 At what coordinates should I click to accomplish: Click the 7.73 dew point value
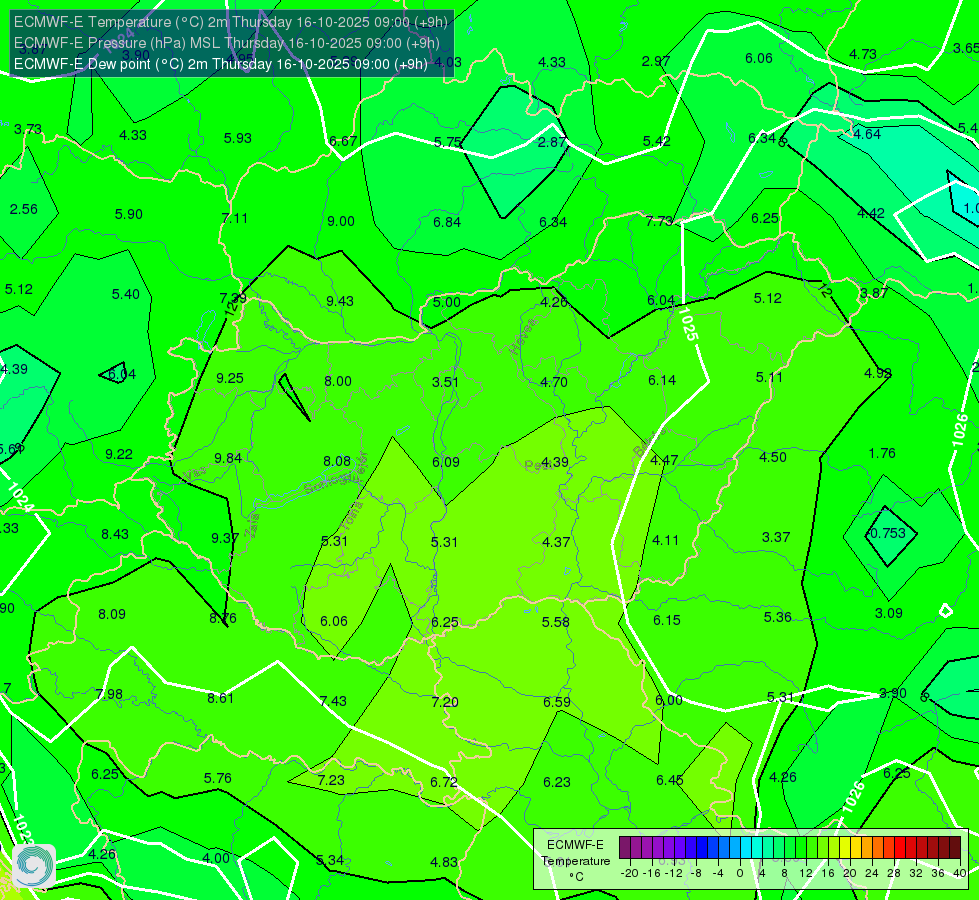(659, 221)
